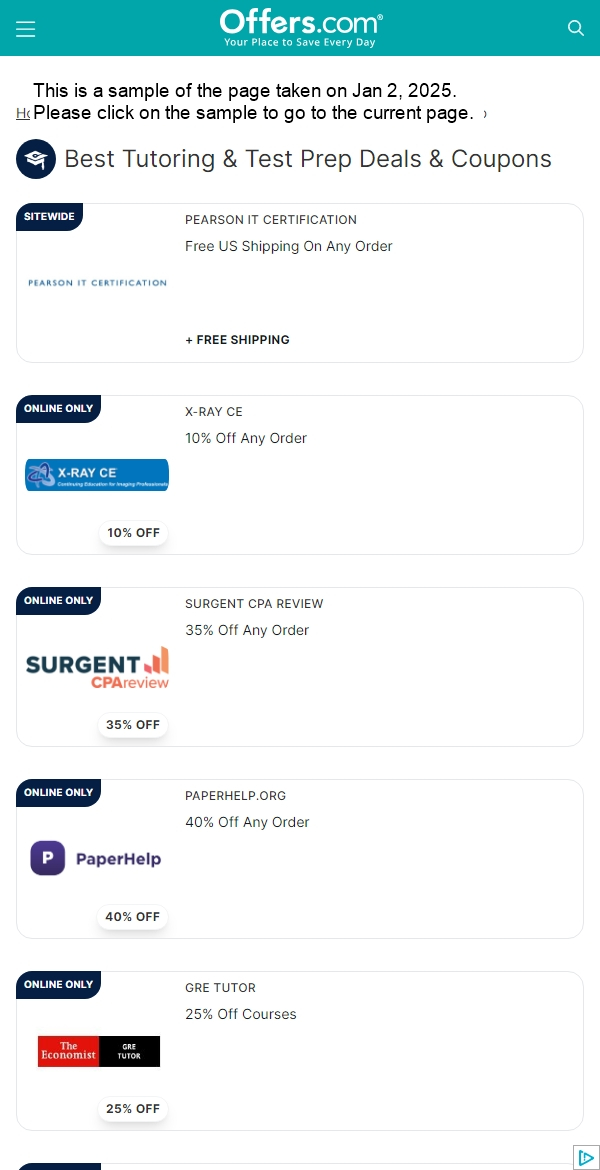Click the X-Ray CE logo image
Image resolution: width=600 pixels, height=1170 pixels.
tap(97, 475)
